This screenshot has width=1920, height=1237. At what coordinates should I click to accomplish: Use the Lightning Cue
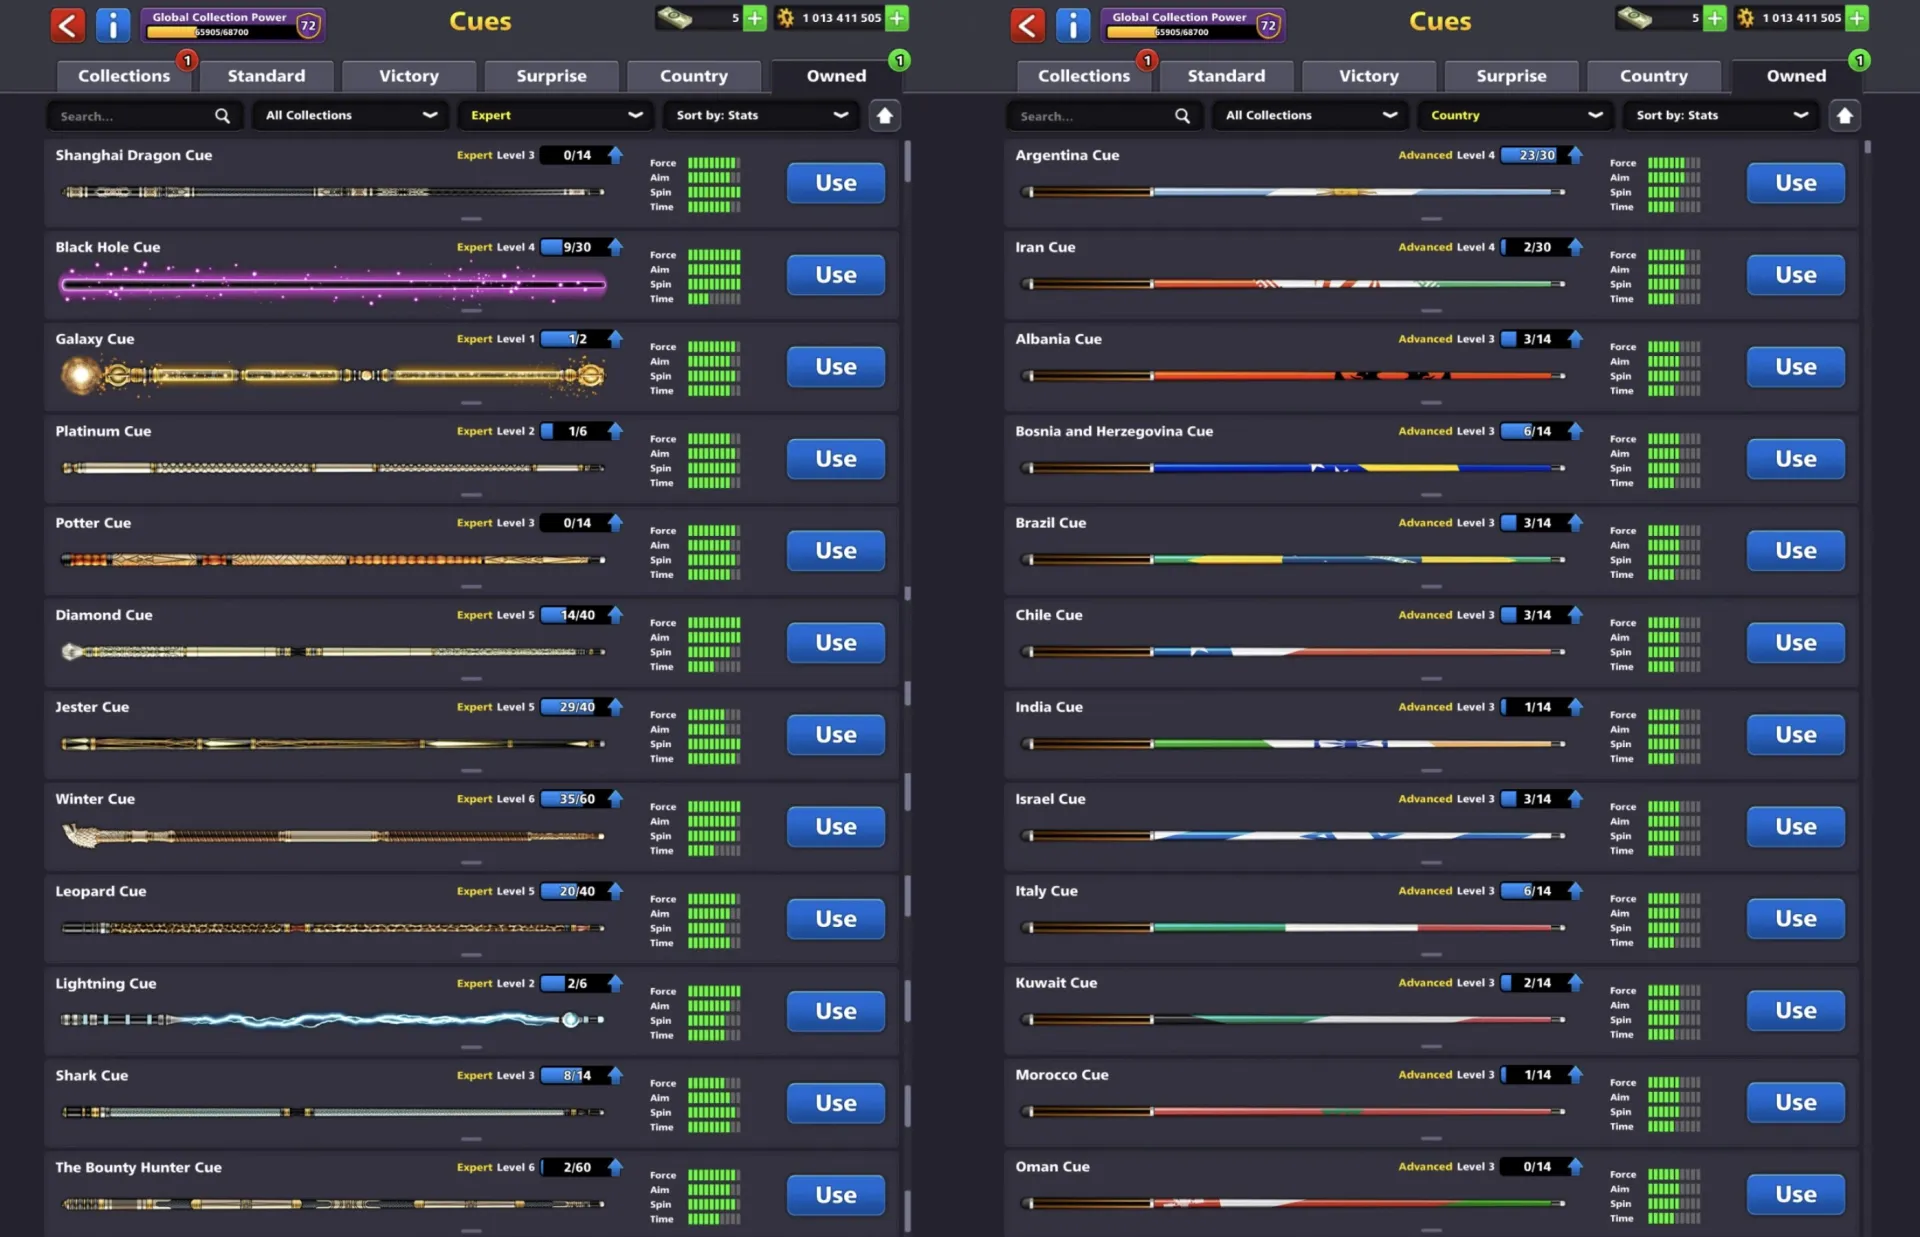836,1011
